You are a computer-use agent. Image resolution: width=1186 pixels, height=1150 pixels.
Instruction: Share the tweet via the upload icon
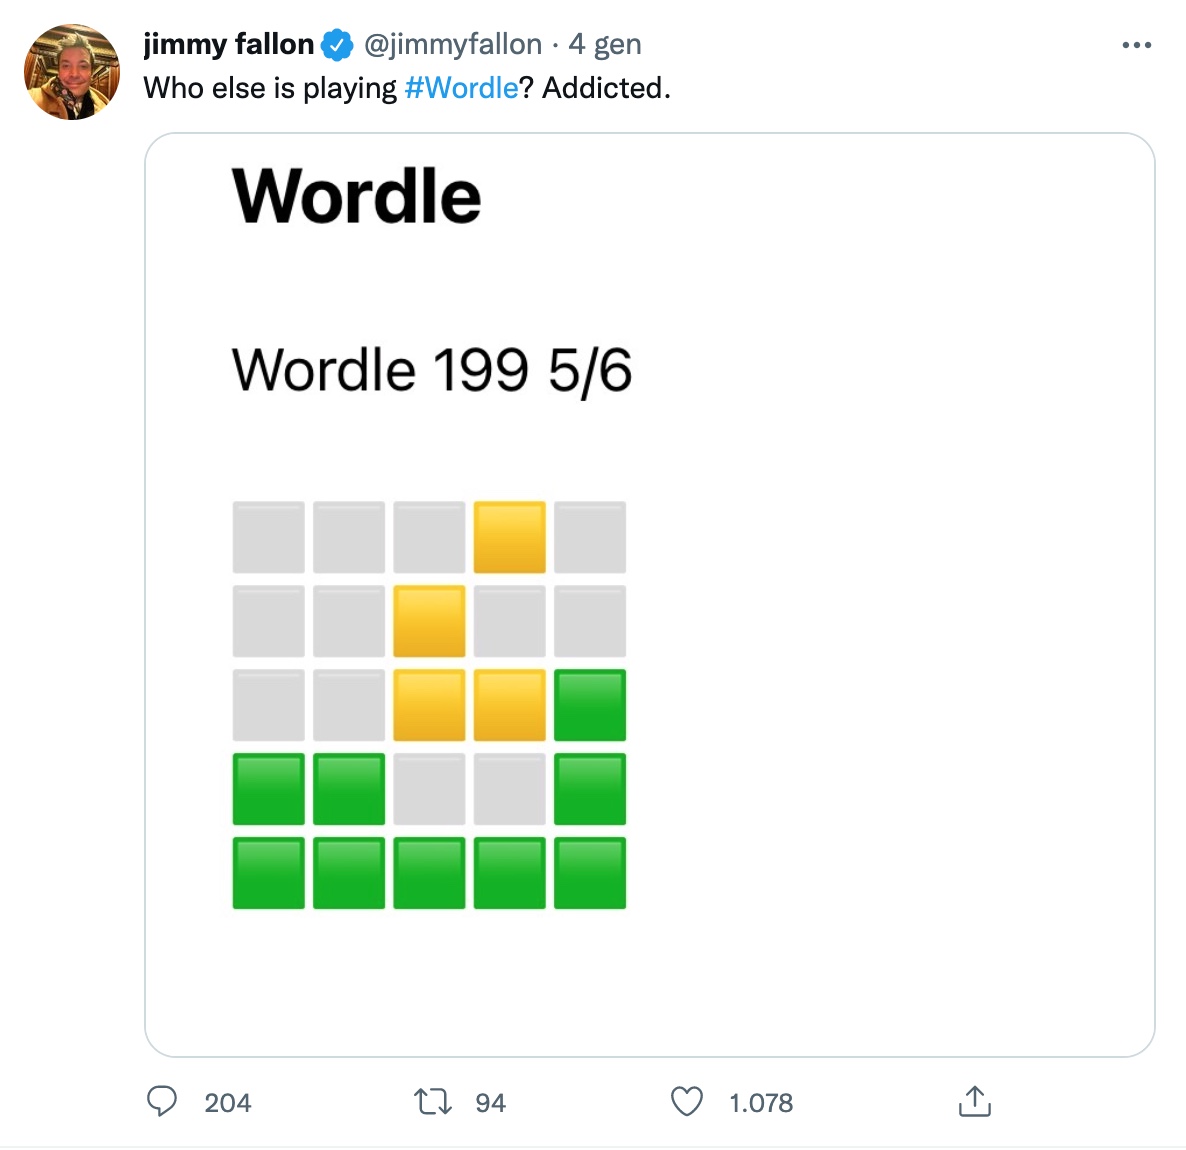click(974, 1102)
